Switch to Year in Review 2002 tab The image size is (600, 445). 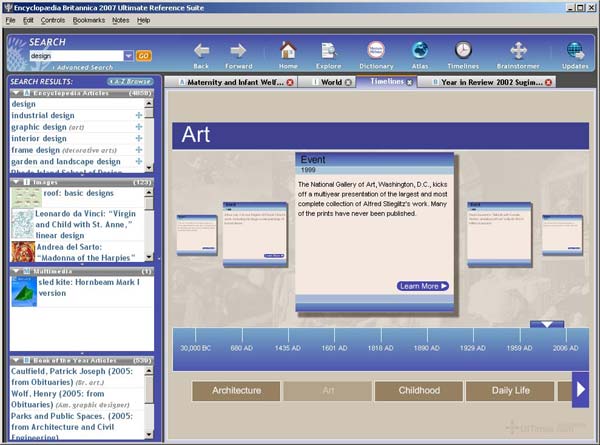[x=487, y=82]
